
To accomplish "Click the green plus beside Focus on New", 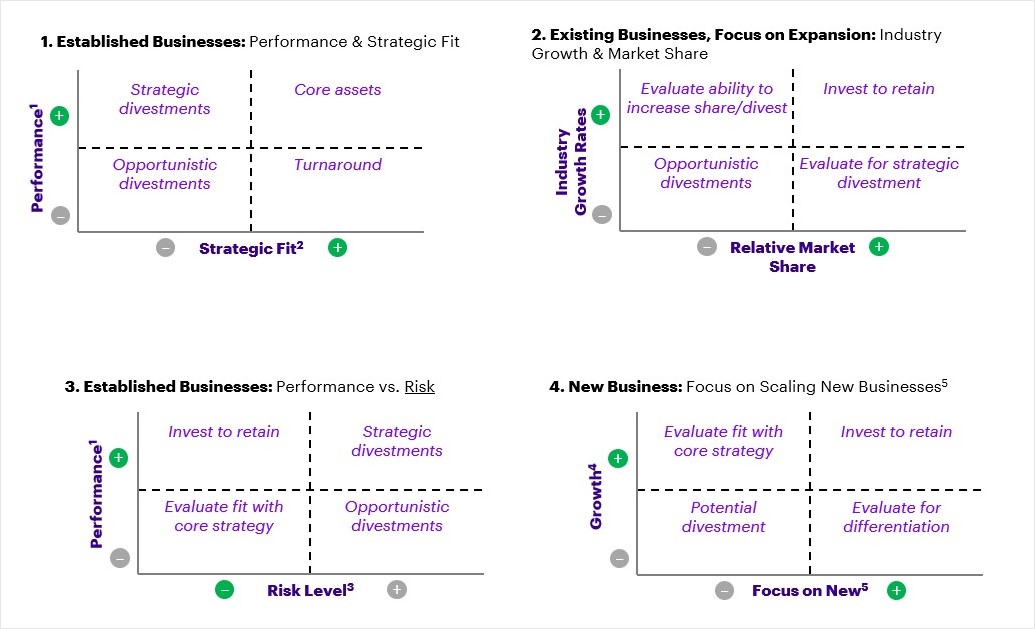I will 896,590.
